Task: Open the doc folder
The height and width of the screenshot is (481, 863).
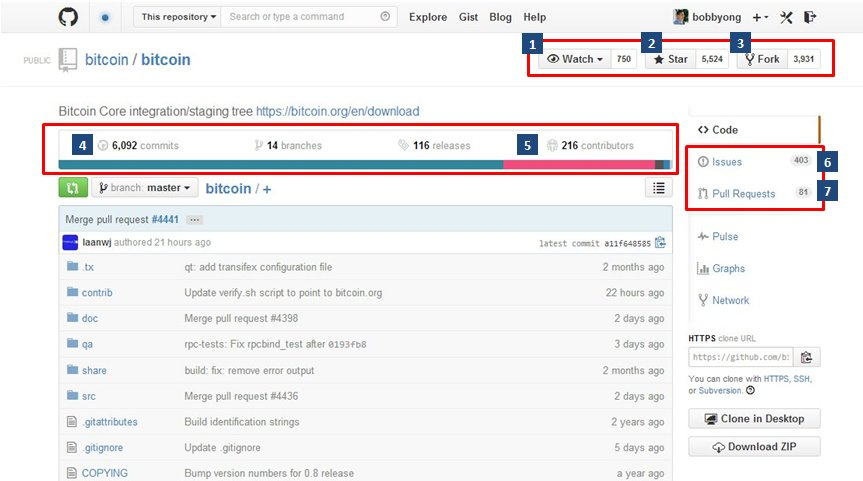Action: 90,318
